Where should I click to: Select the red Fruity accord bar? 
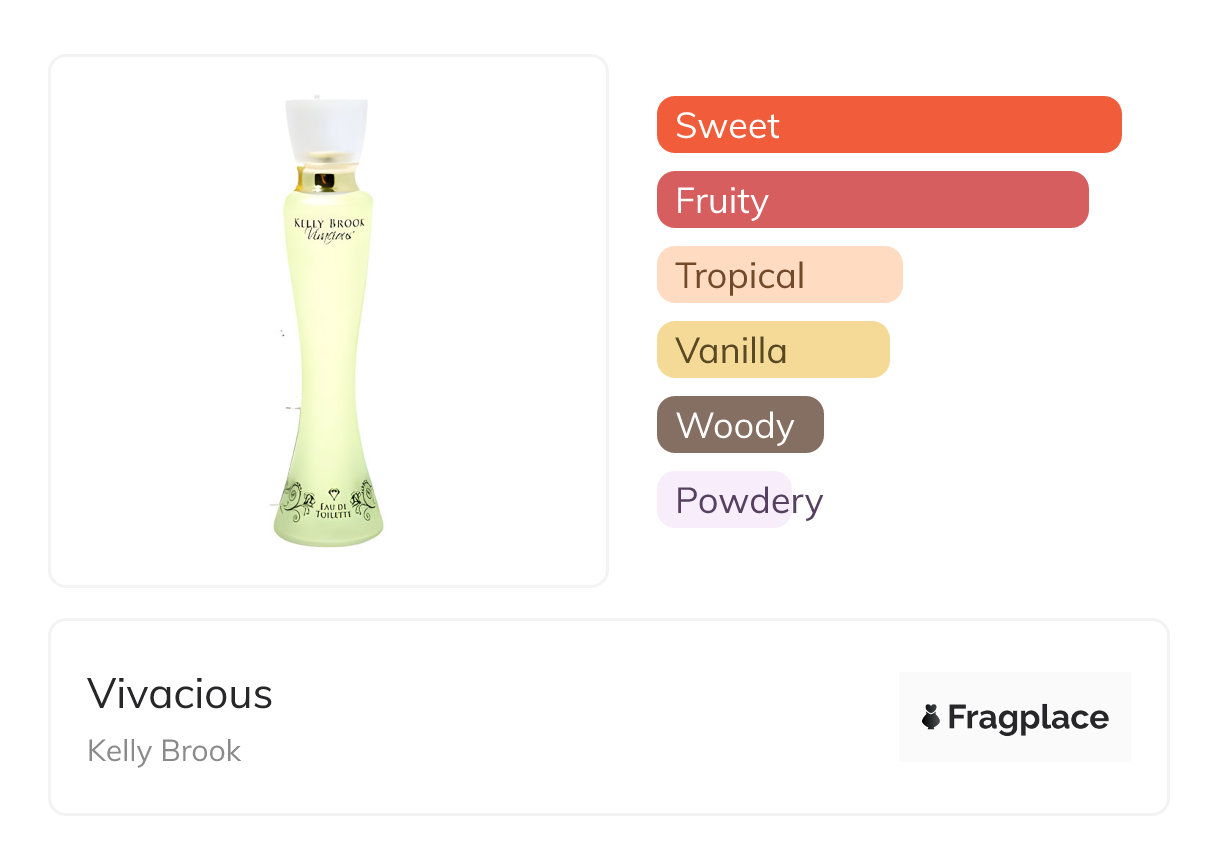pyautogui.click(x=872, y=200)
